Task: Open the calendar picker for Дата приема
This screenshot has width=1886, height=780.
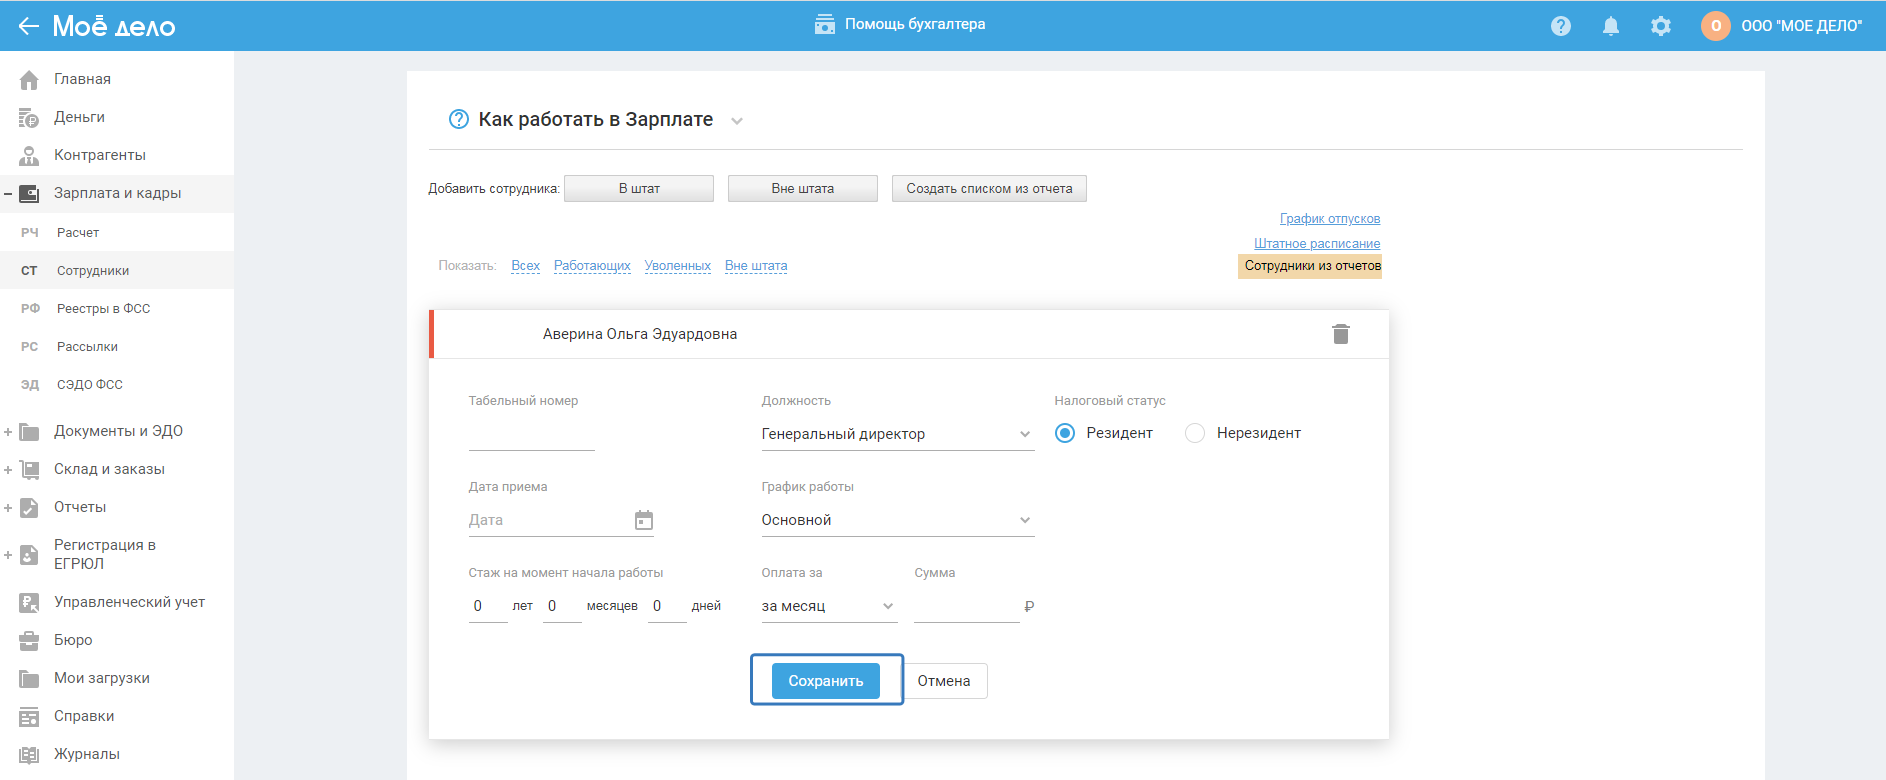Action: [x=644, y=520]
